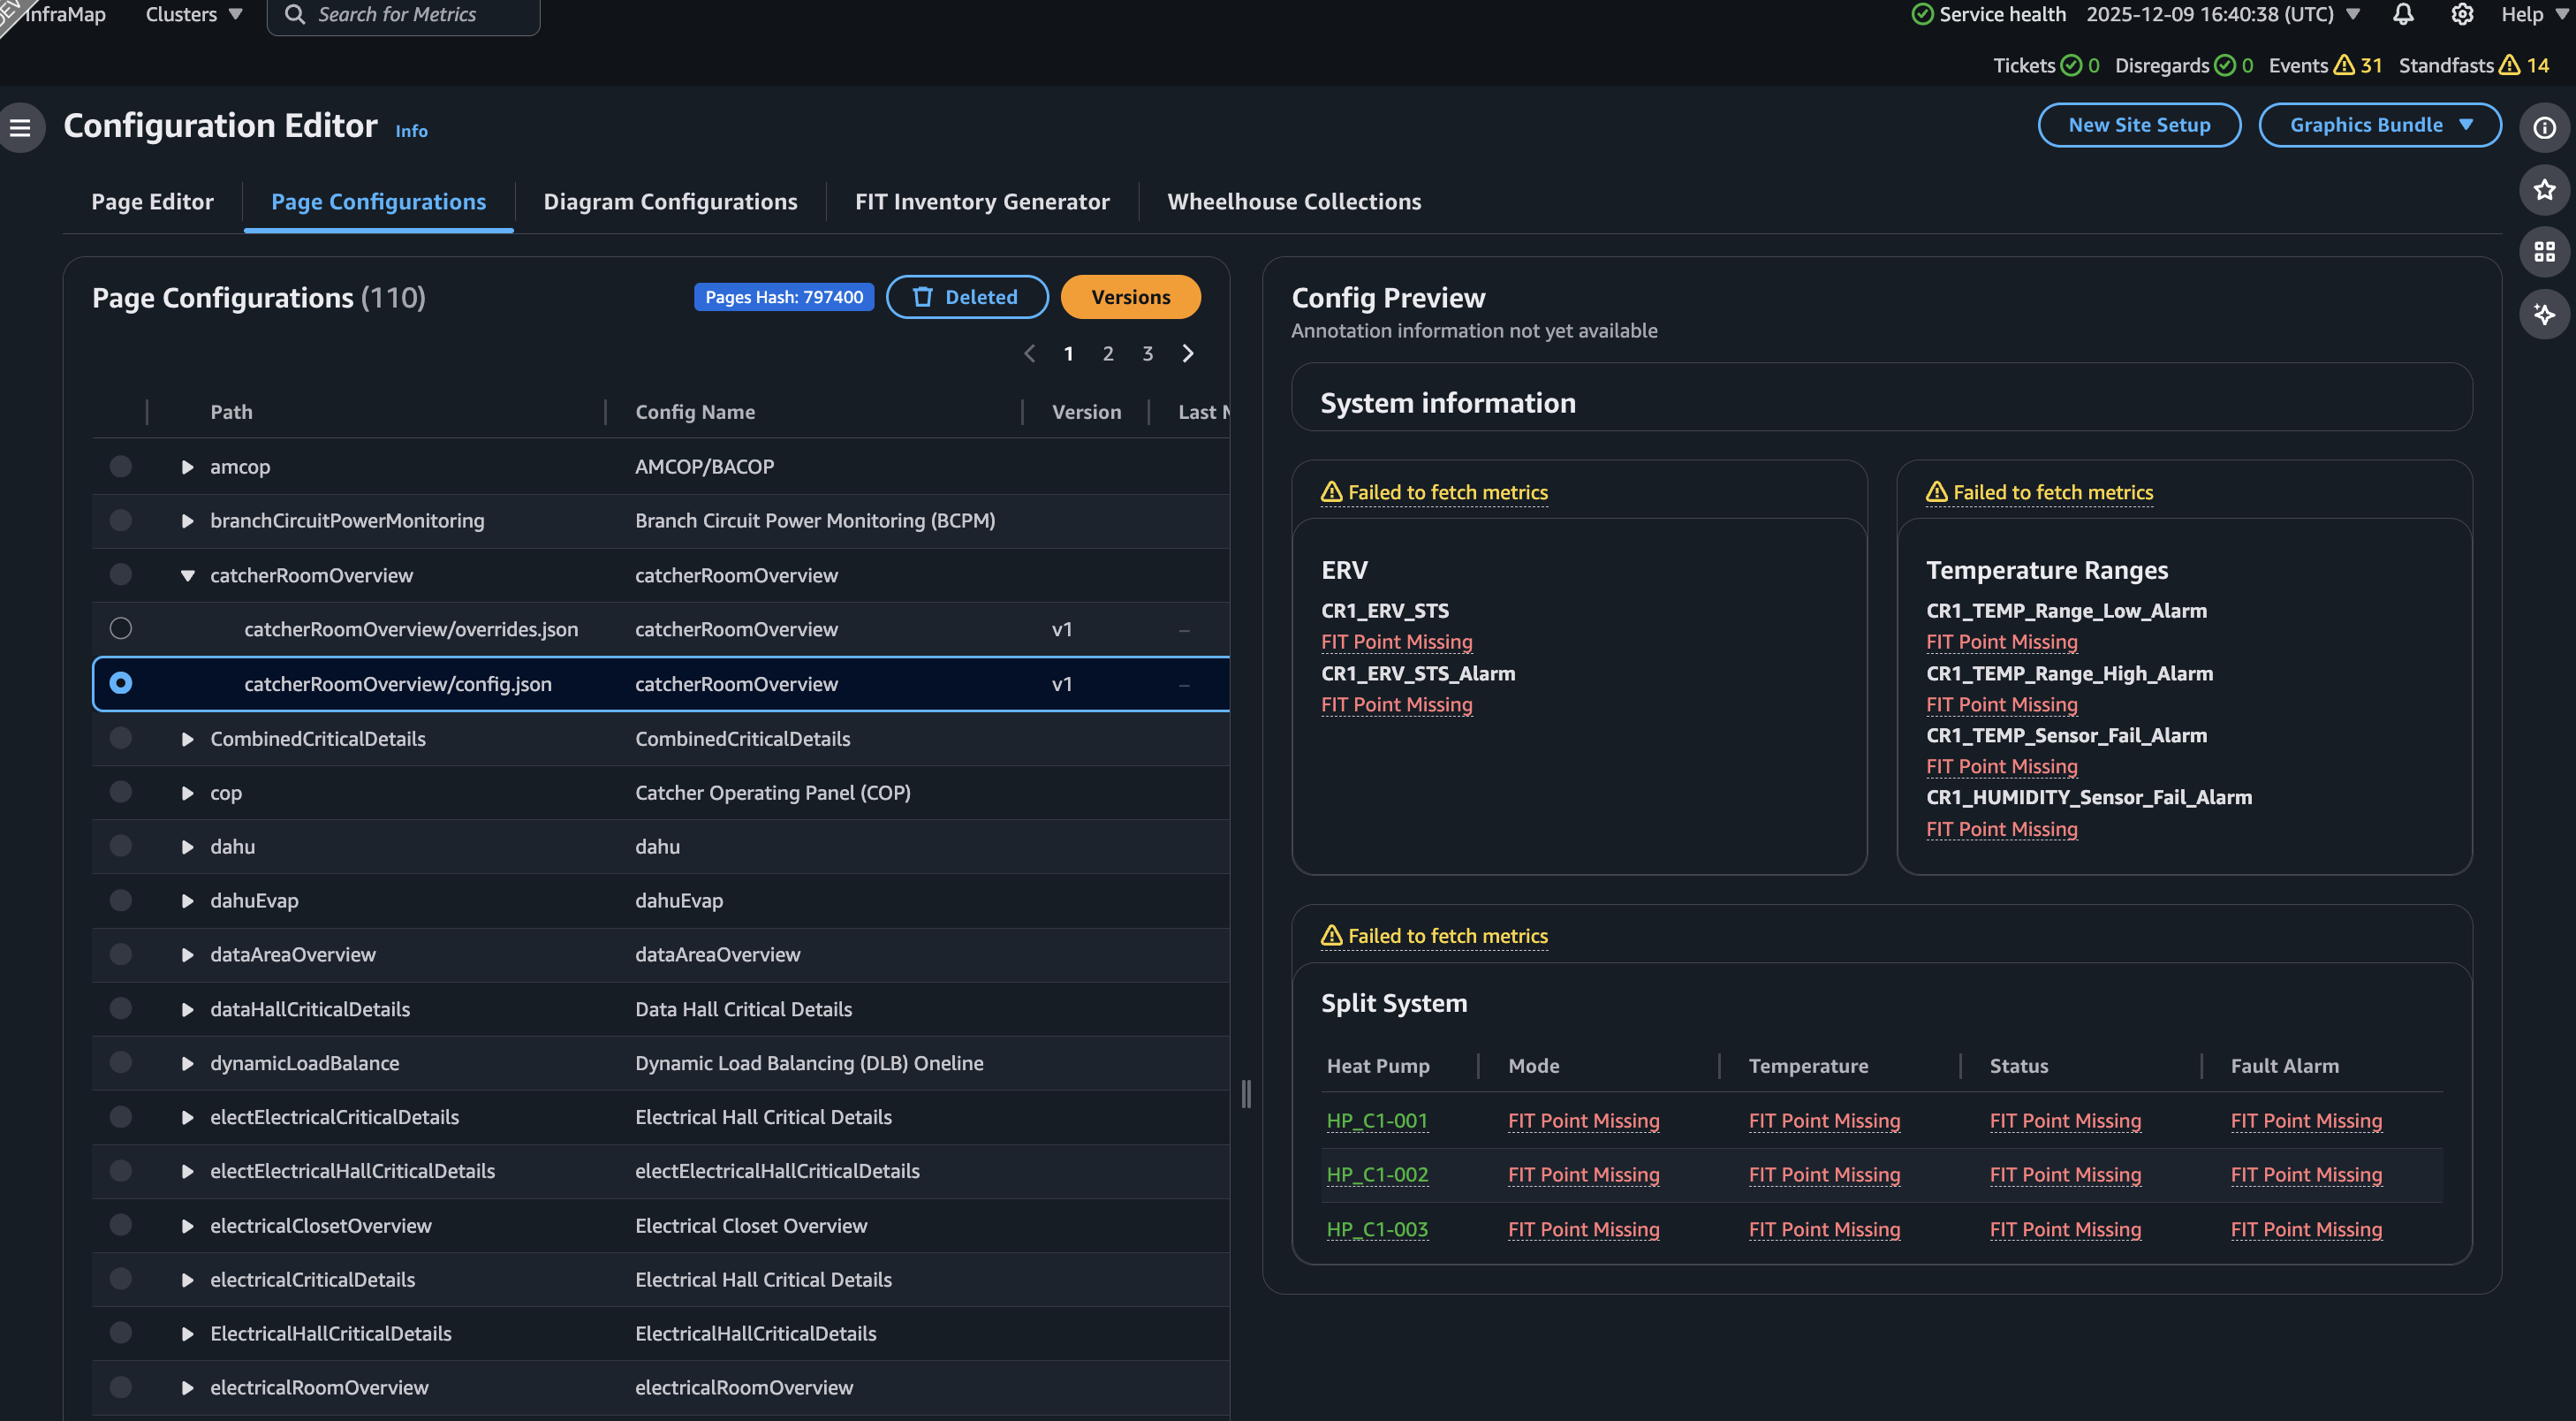Switch to the Diagram Configurations tab
The height and width of the screenshot is (1421, 2576).
[670, 201]
